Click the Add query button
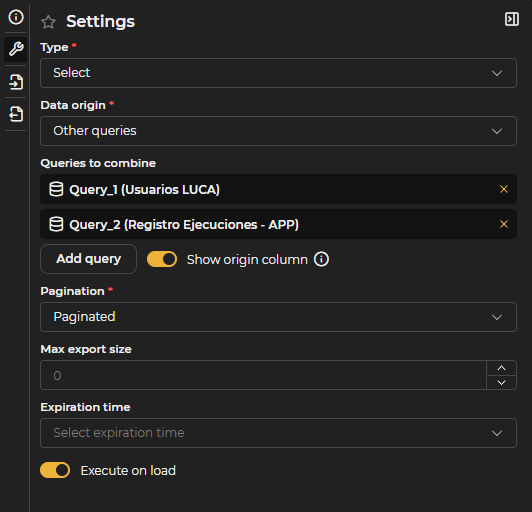This screenshot has height=512, width=532. pos(89,259)
